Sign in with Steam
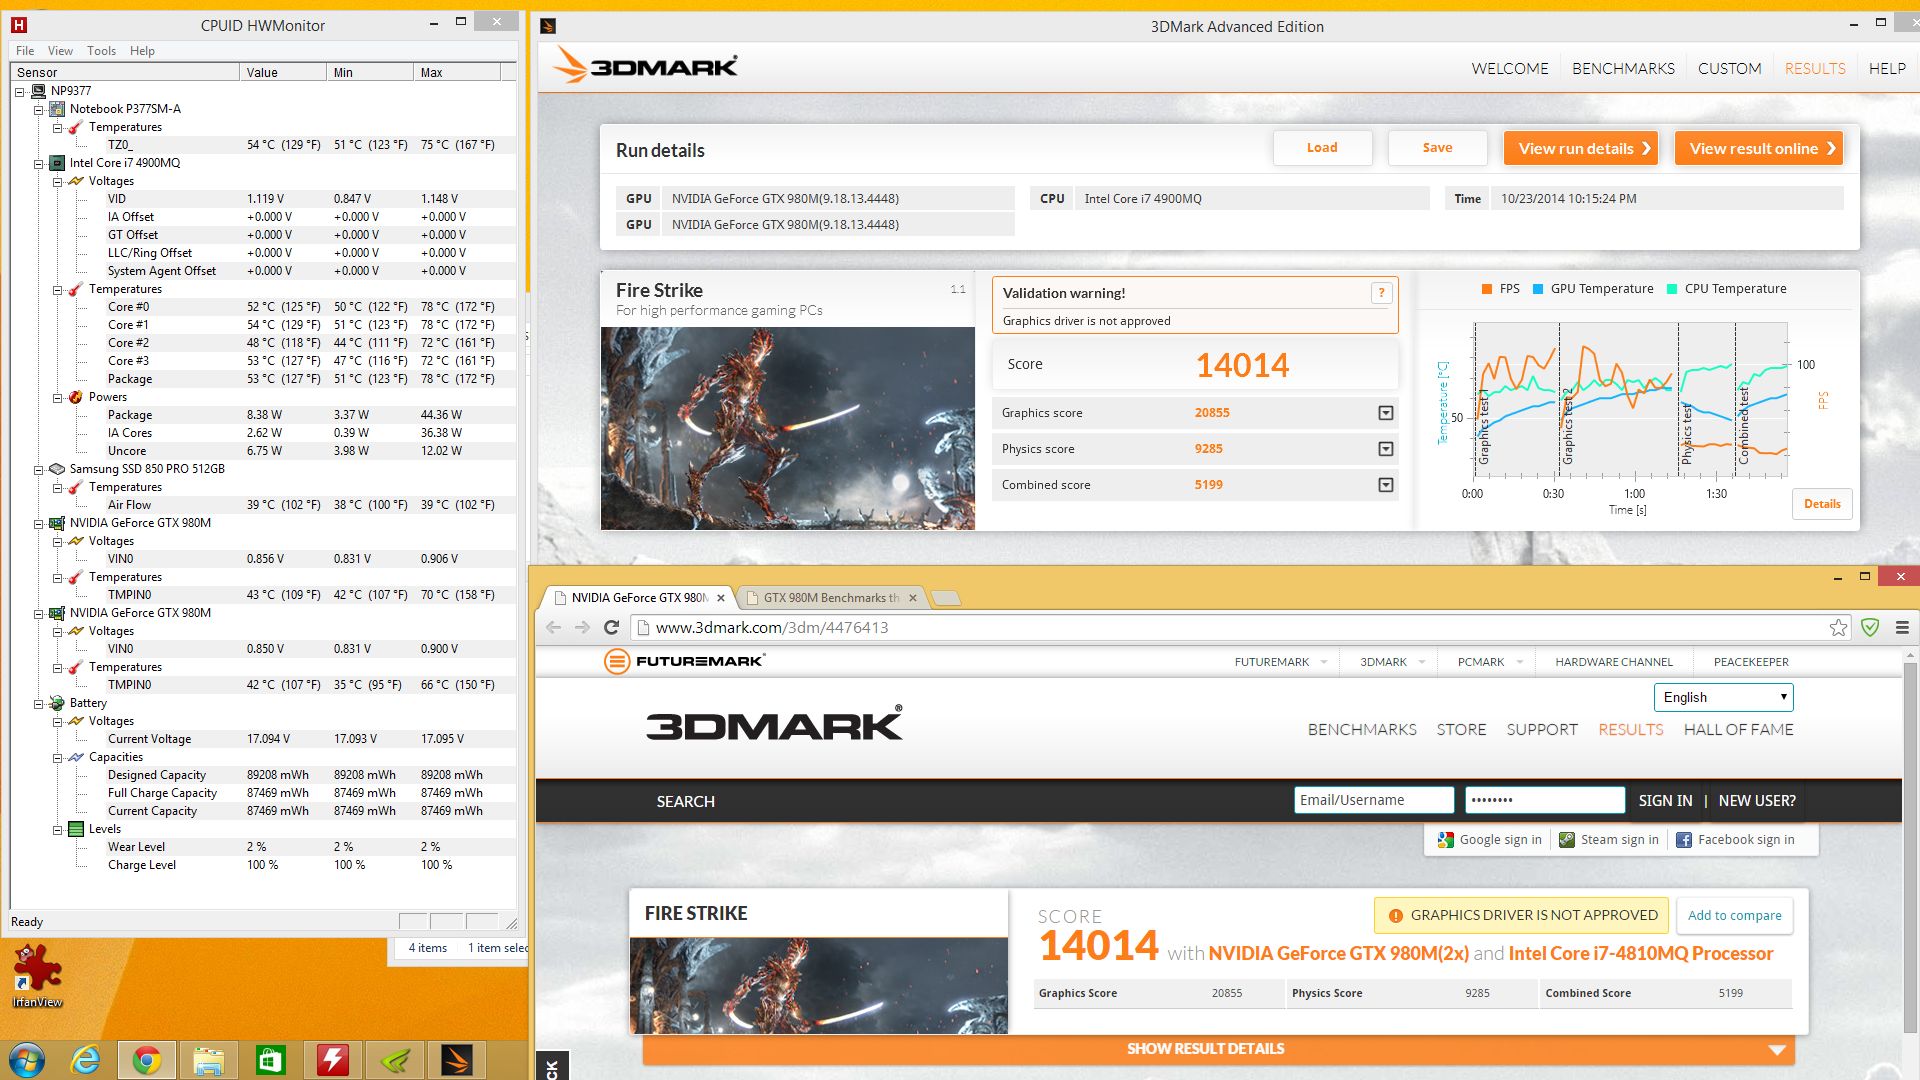This screenshot has height=1080, width=1920. pos(1608,840)
